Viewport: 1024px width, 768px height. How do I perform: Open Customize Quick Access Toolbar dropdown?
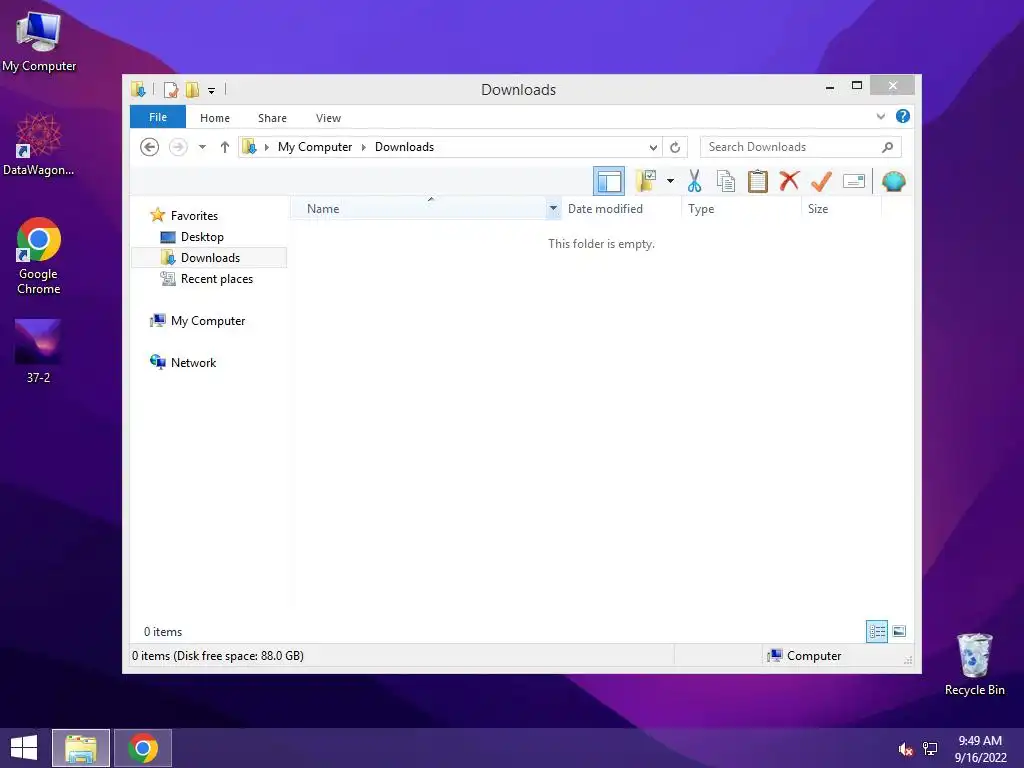click(212, 90)
